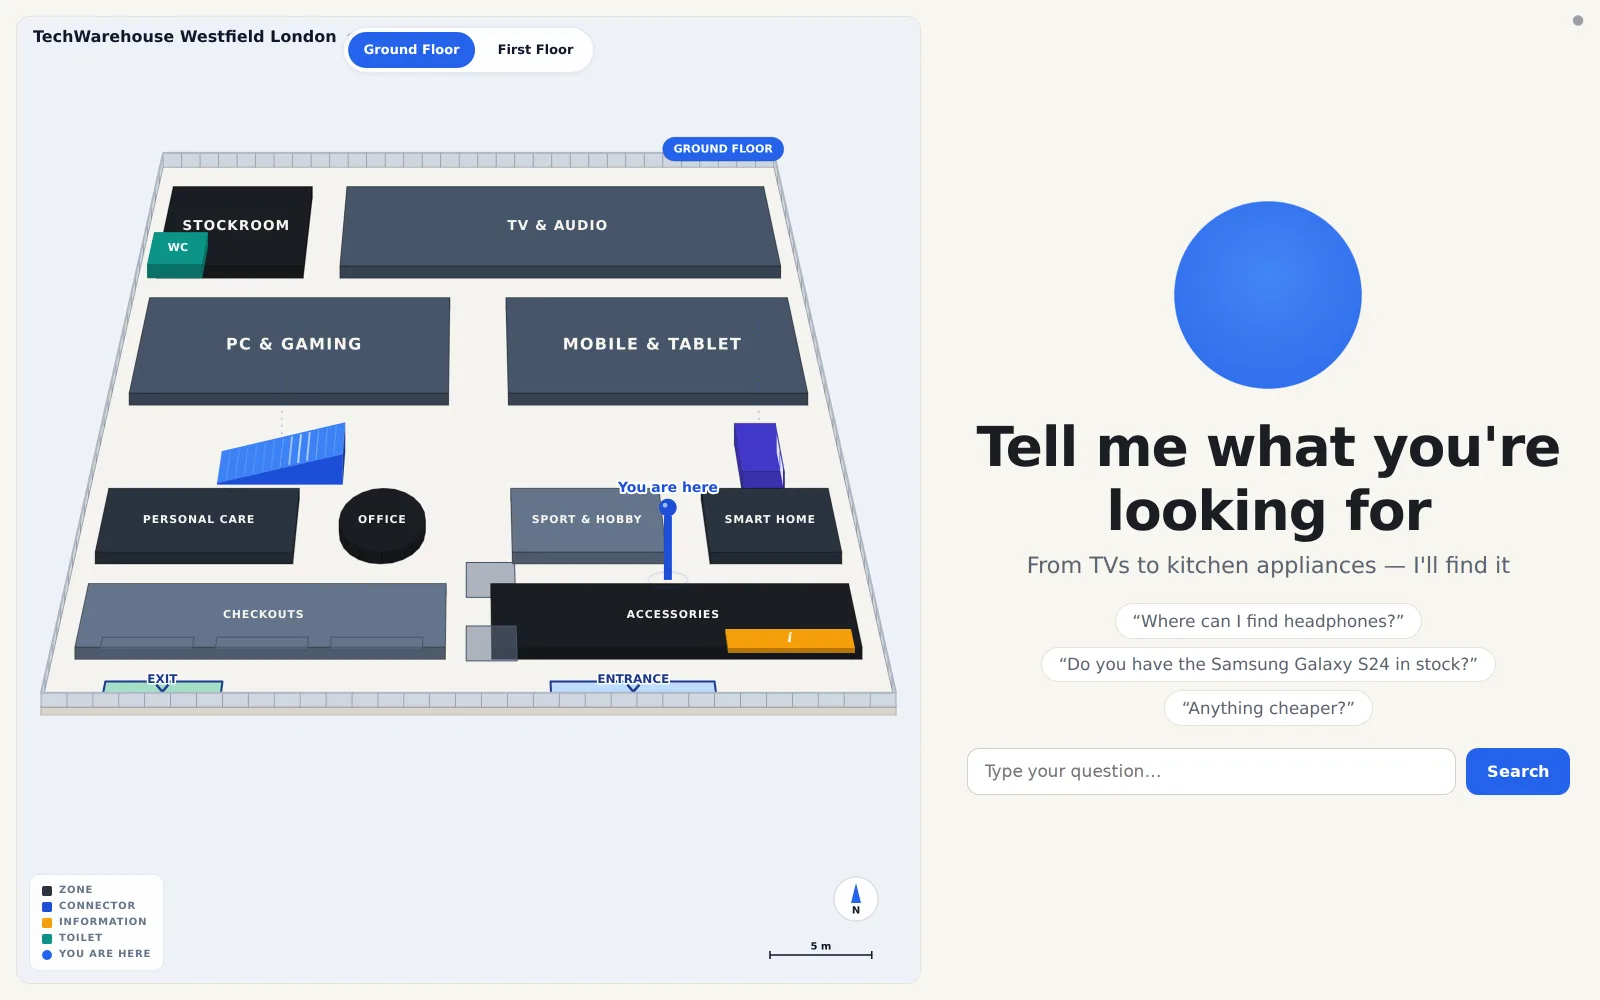The height and width of the screenshot is (1000, 1600).
Task: Click the Toilet legend entry
Action: (72, 938)
